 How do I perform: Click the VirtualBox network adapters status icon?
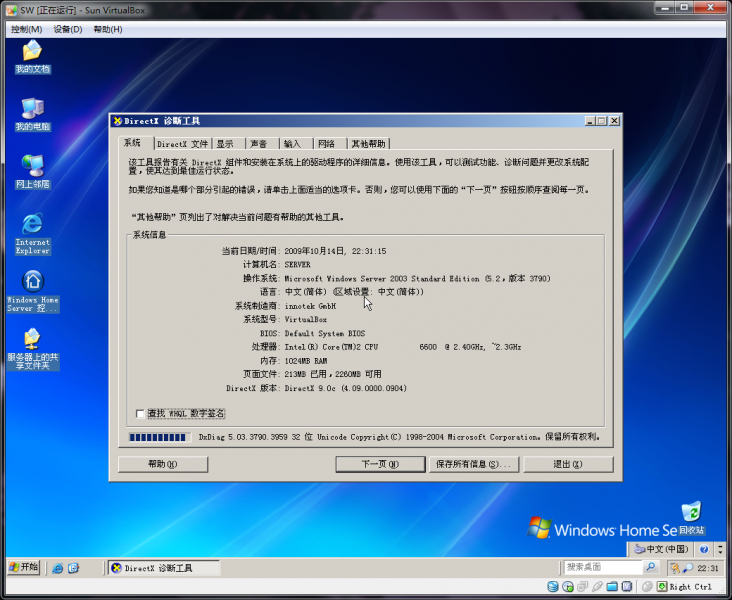point(582,586)
